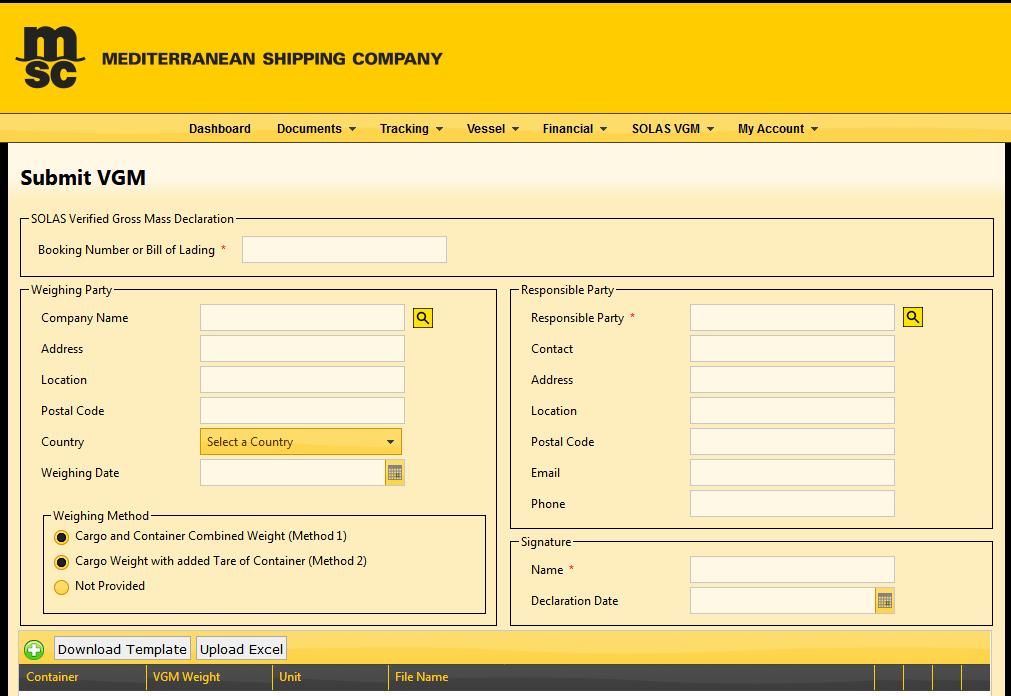Expand the Tracking menu

411,128
